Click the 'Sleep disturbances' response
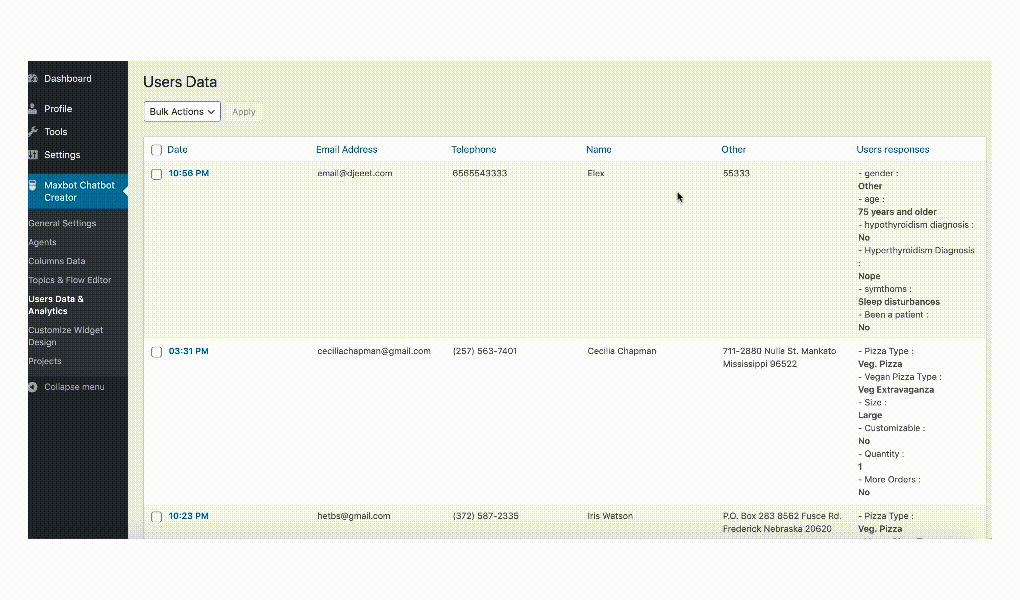 pyautogui.click(x=899, y=302)
